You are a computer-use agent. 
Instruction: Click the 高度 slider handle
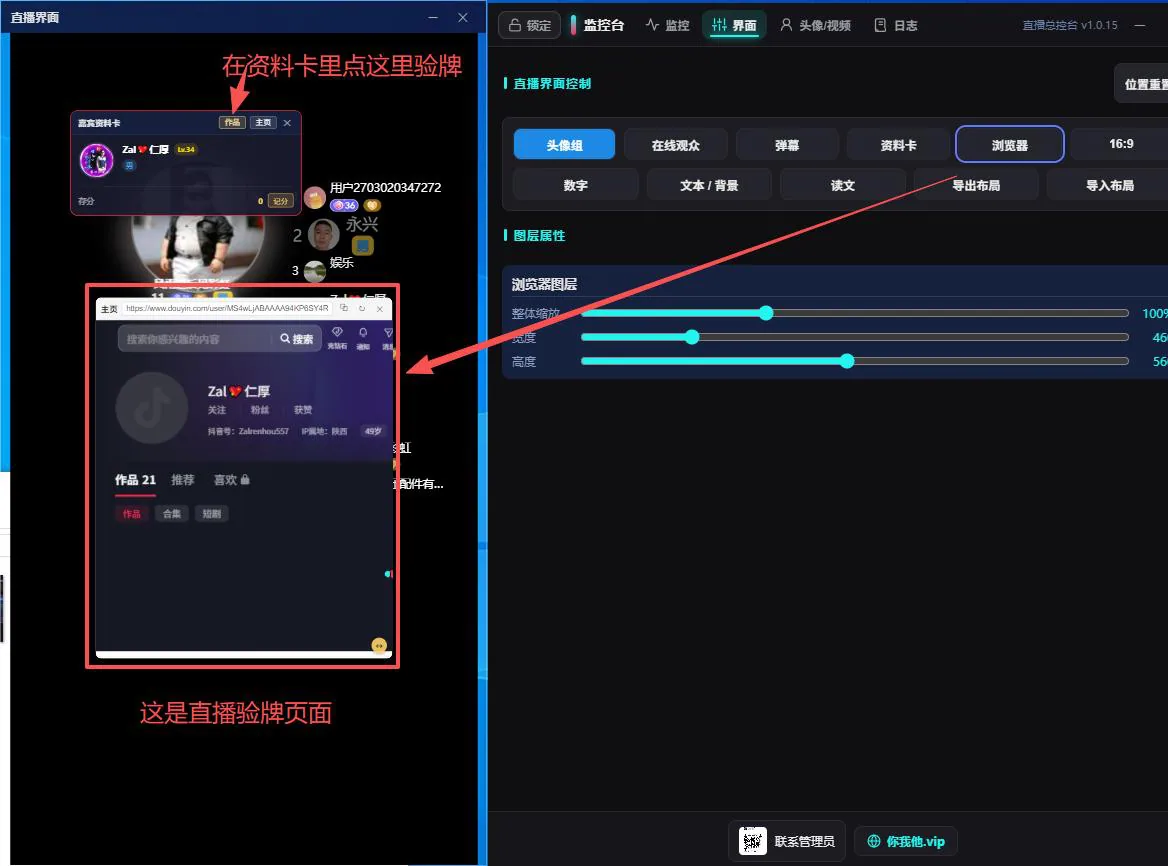[x=846, y=361]
